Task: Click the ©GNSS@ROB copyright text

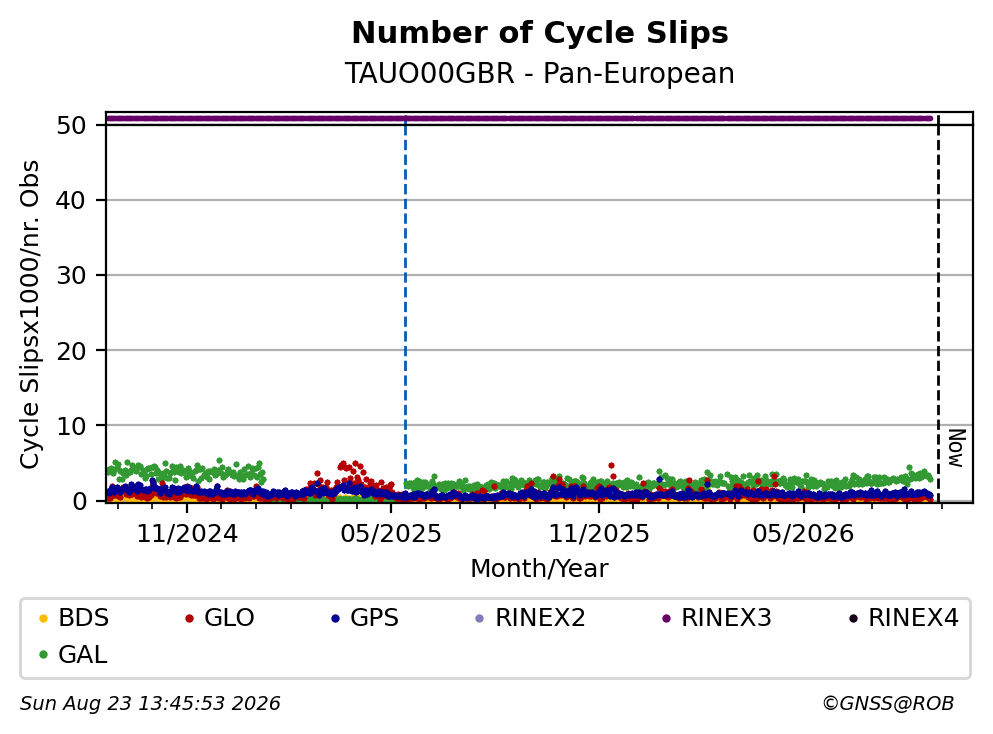Action: pos(888,704)
